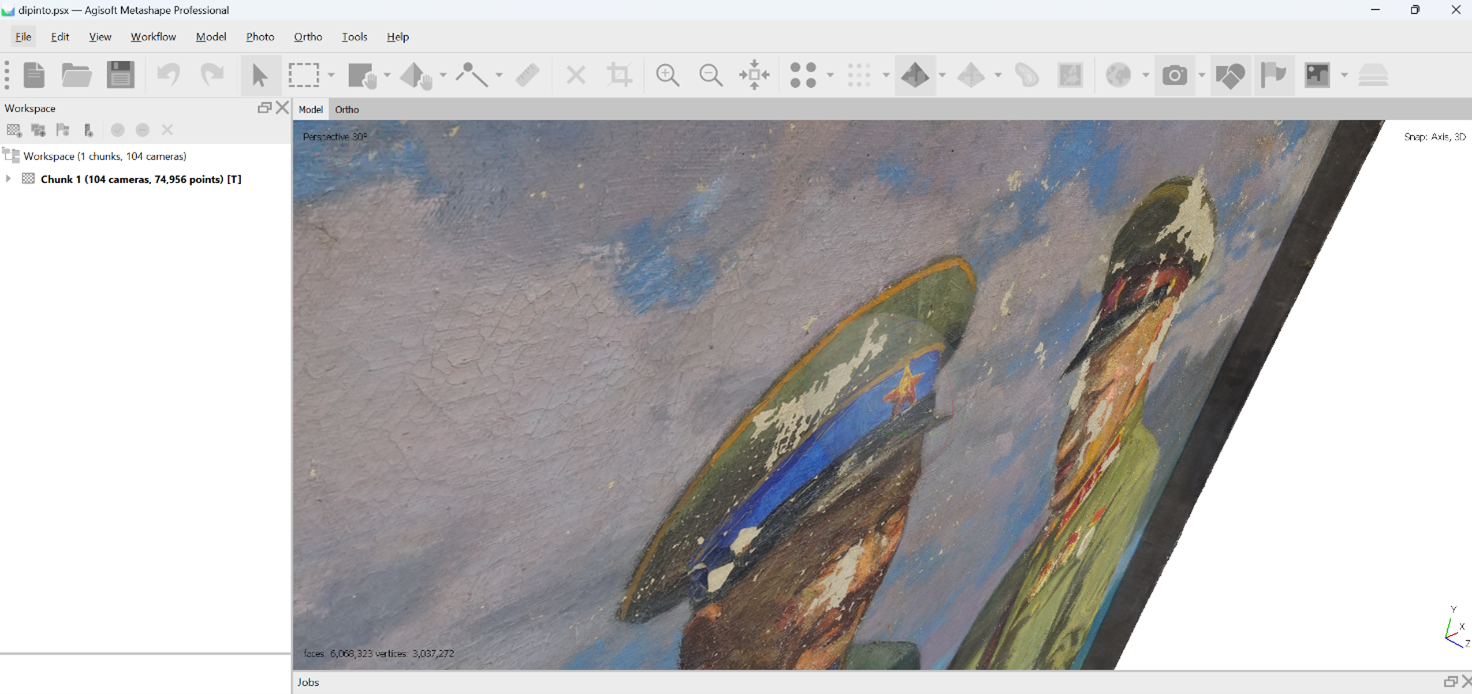Zoom in on the model view
The width and height of the screenshot is (1472, 694).
coord(668,75)
